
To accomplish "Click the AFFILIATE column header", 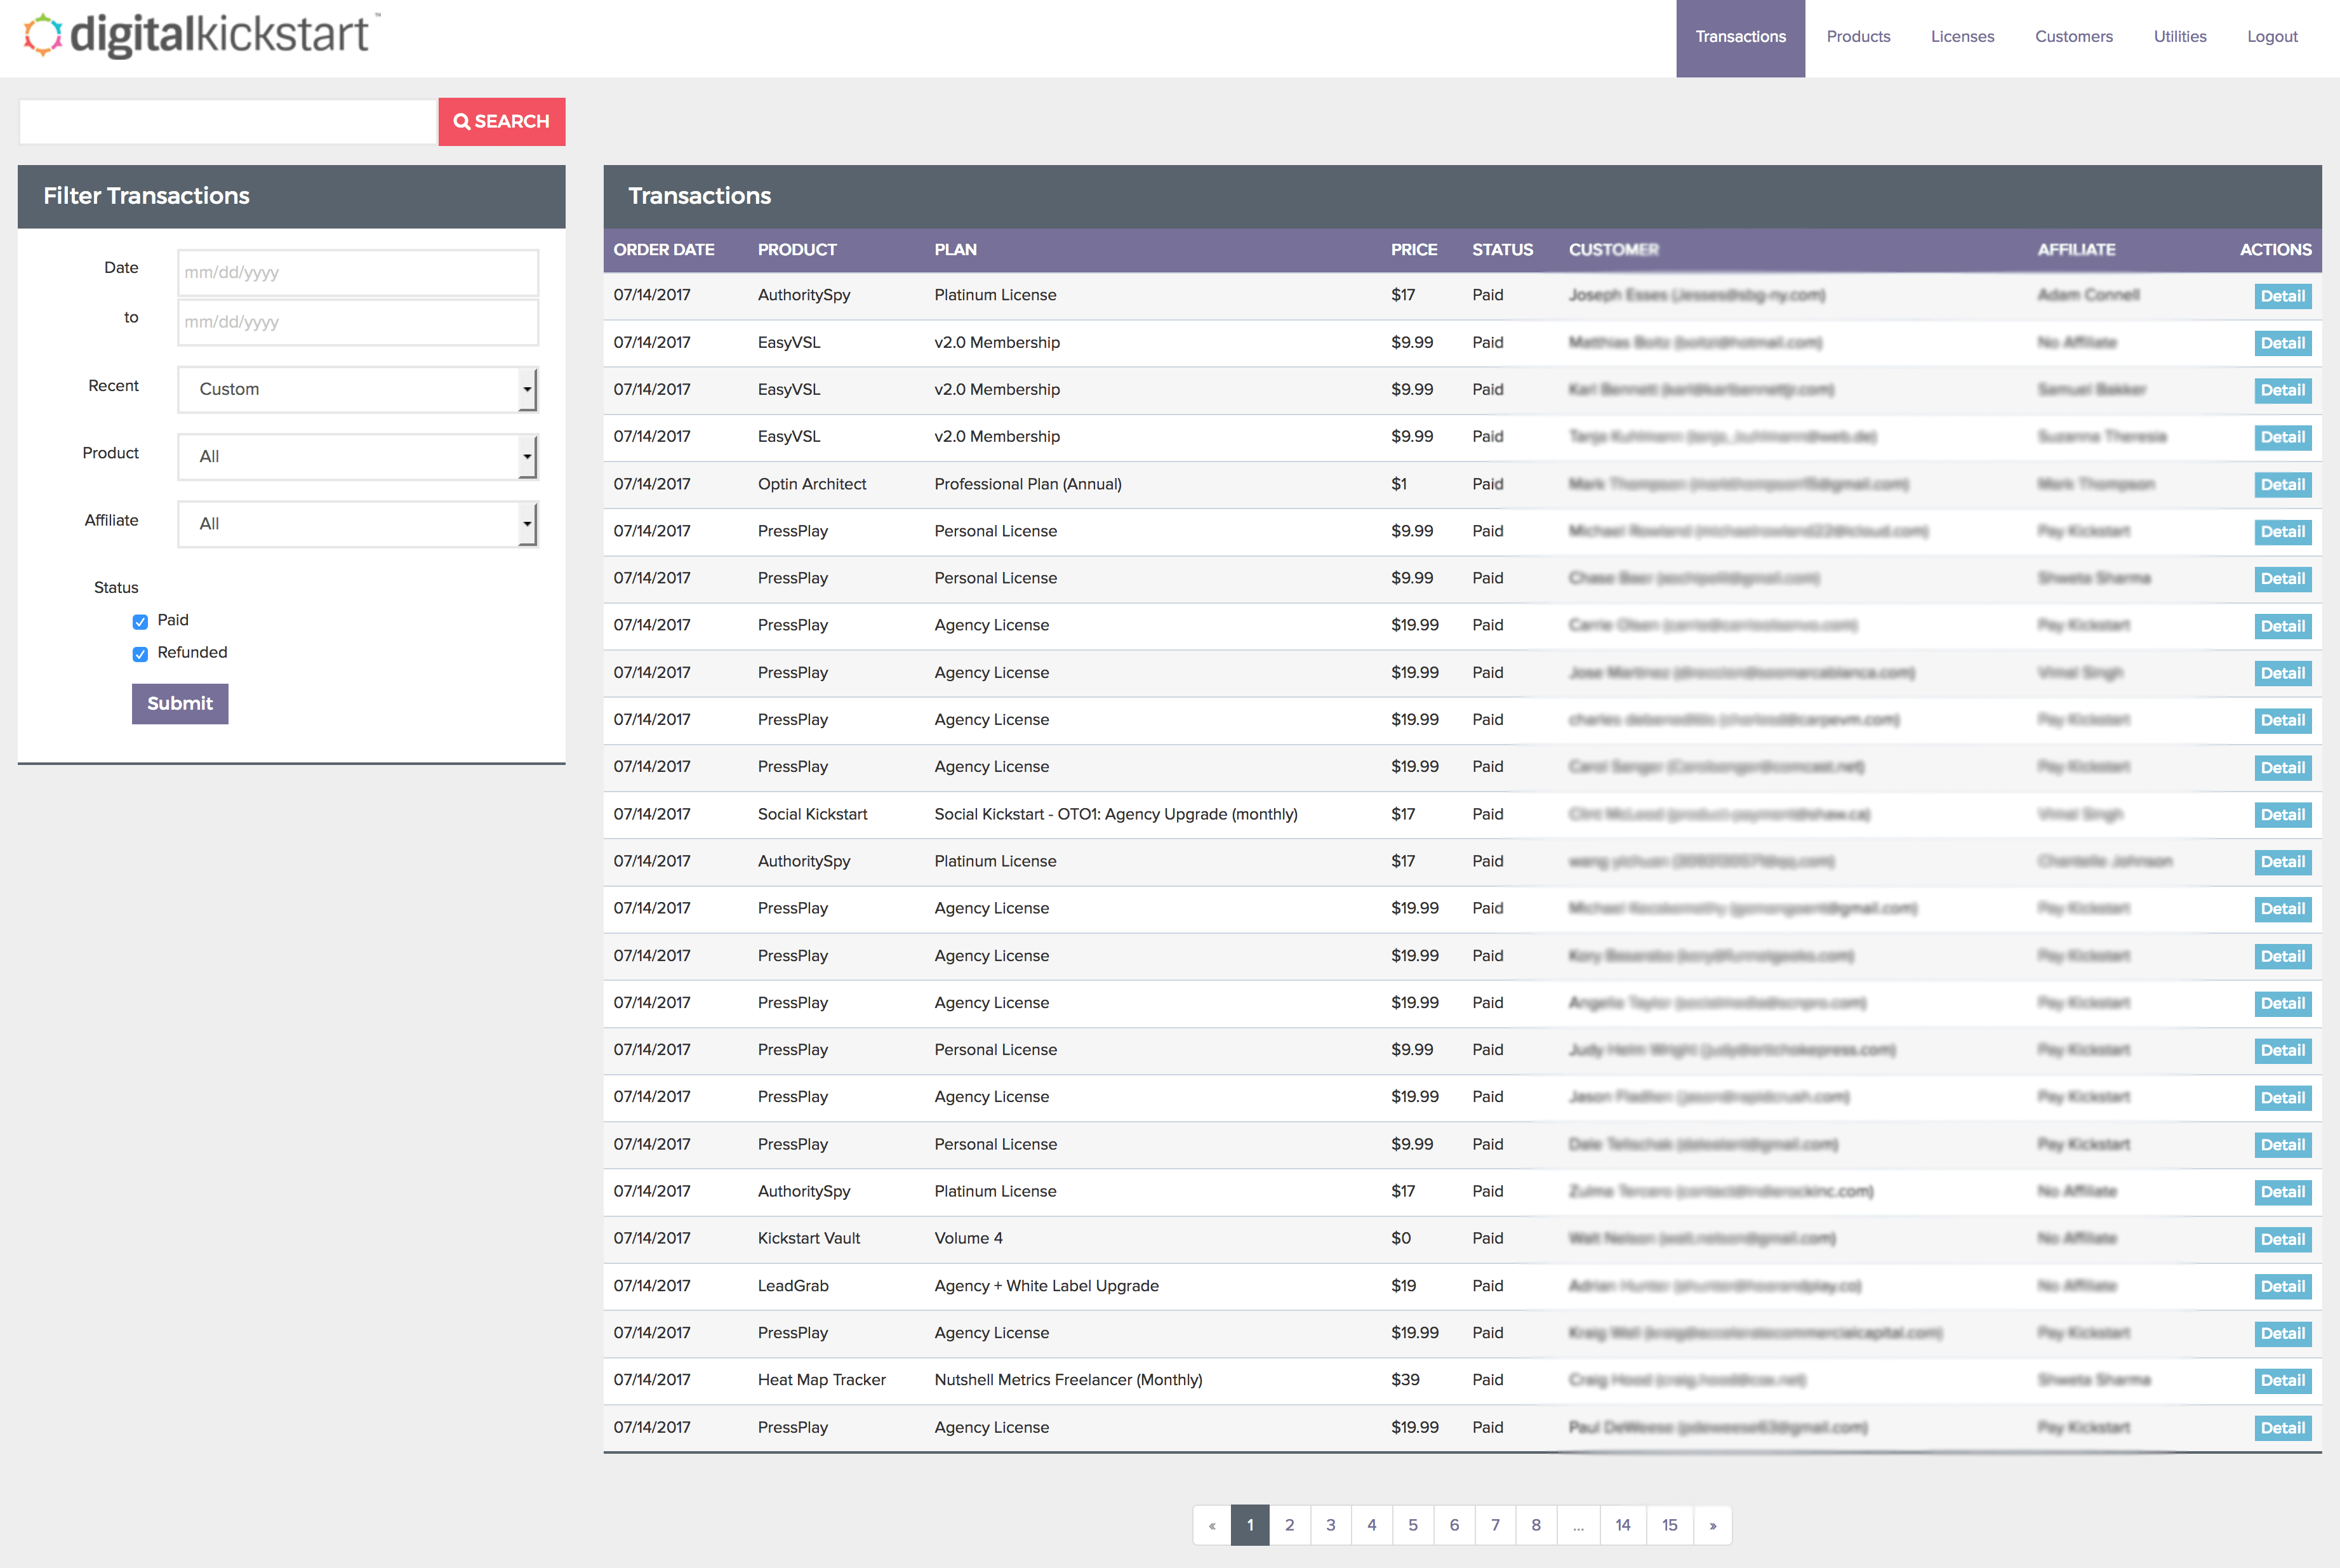I will (x=2076, y=250).
